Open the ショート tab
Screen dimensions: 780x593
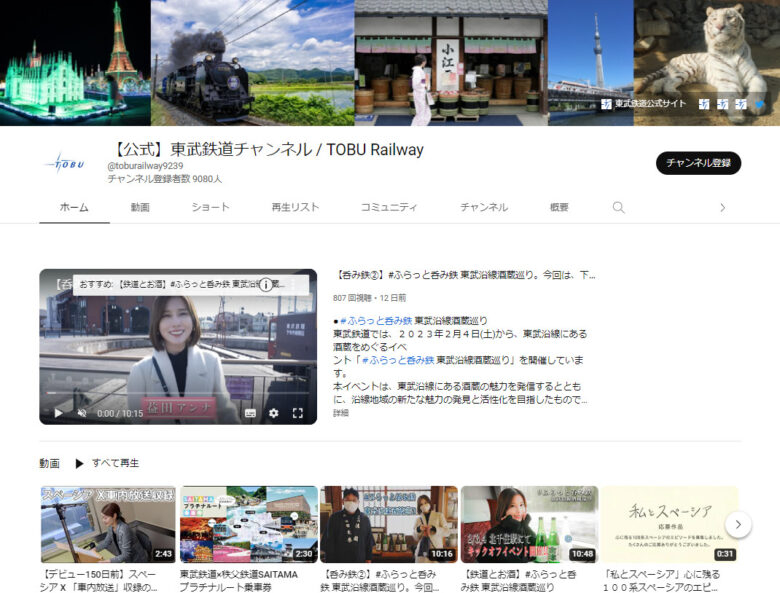210,207
